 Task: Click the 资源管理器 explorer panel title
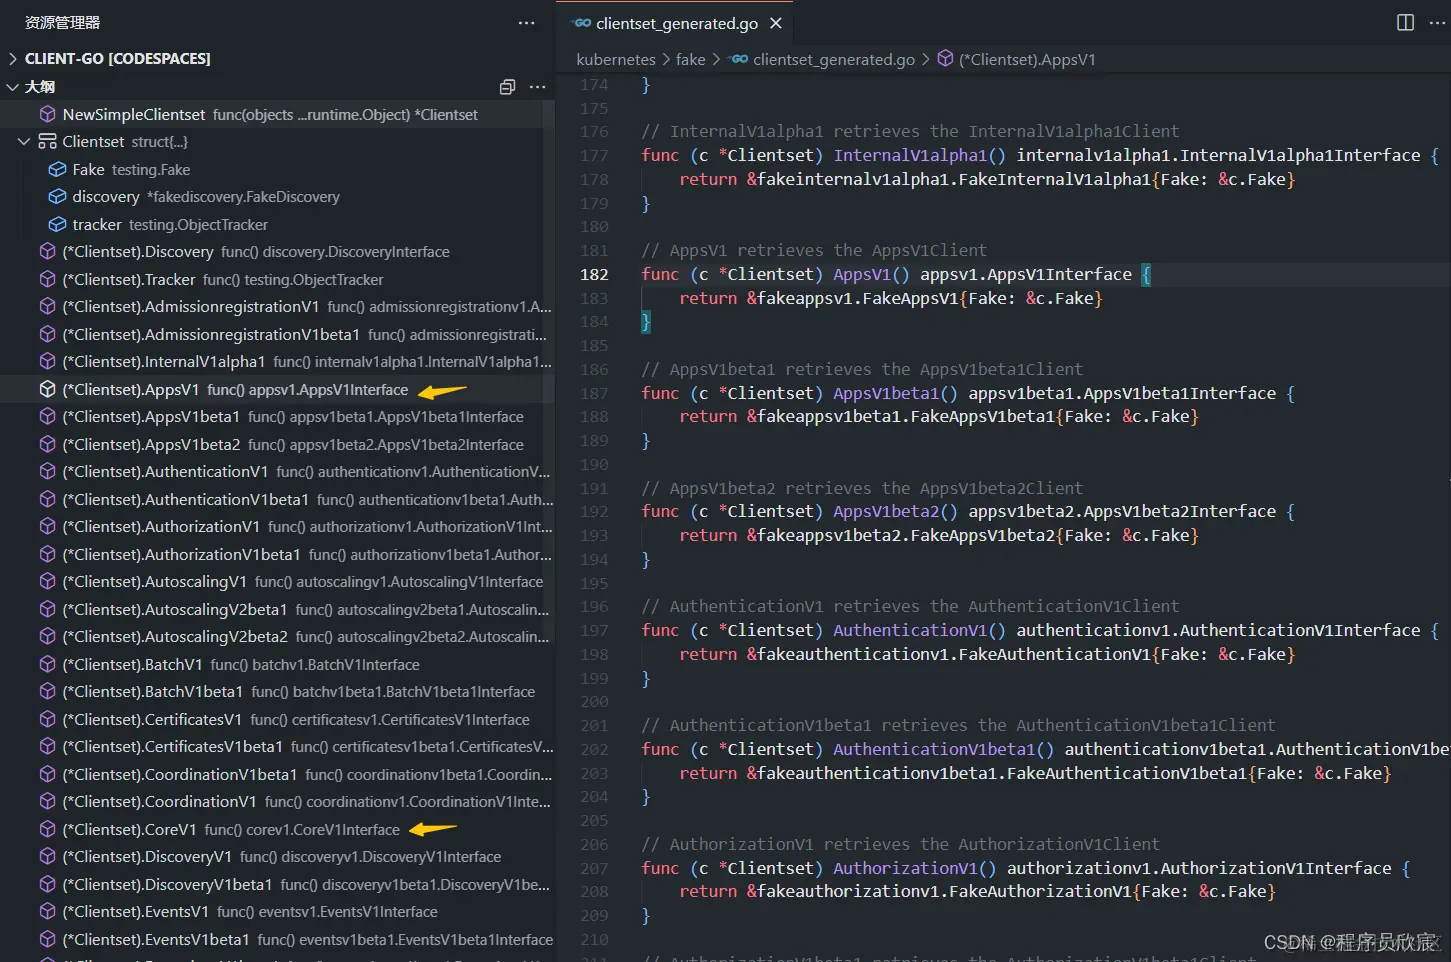[62, 23]
